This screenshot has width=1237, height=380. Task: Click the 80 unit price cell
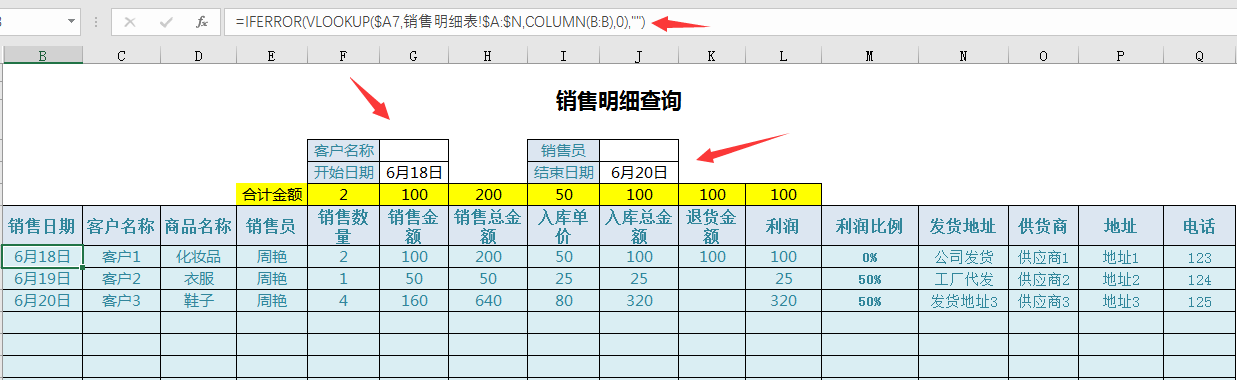pyautogui.click(x=563, y=300)
